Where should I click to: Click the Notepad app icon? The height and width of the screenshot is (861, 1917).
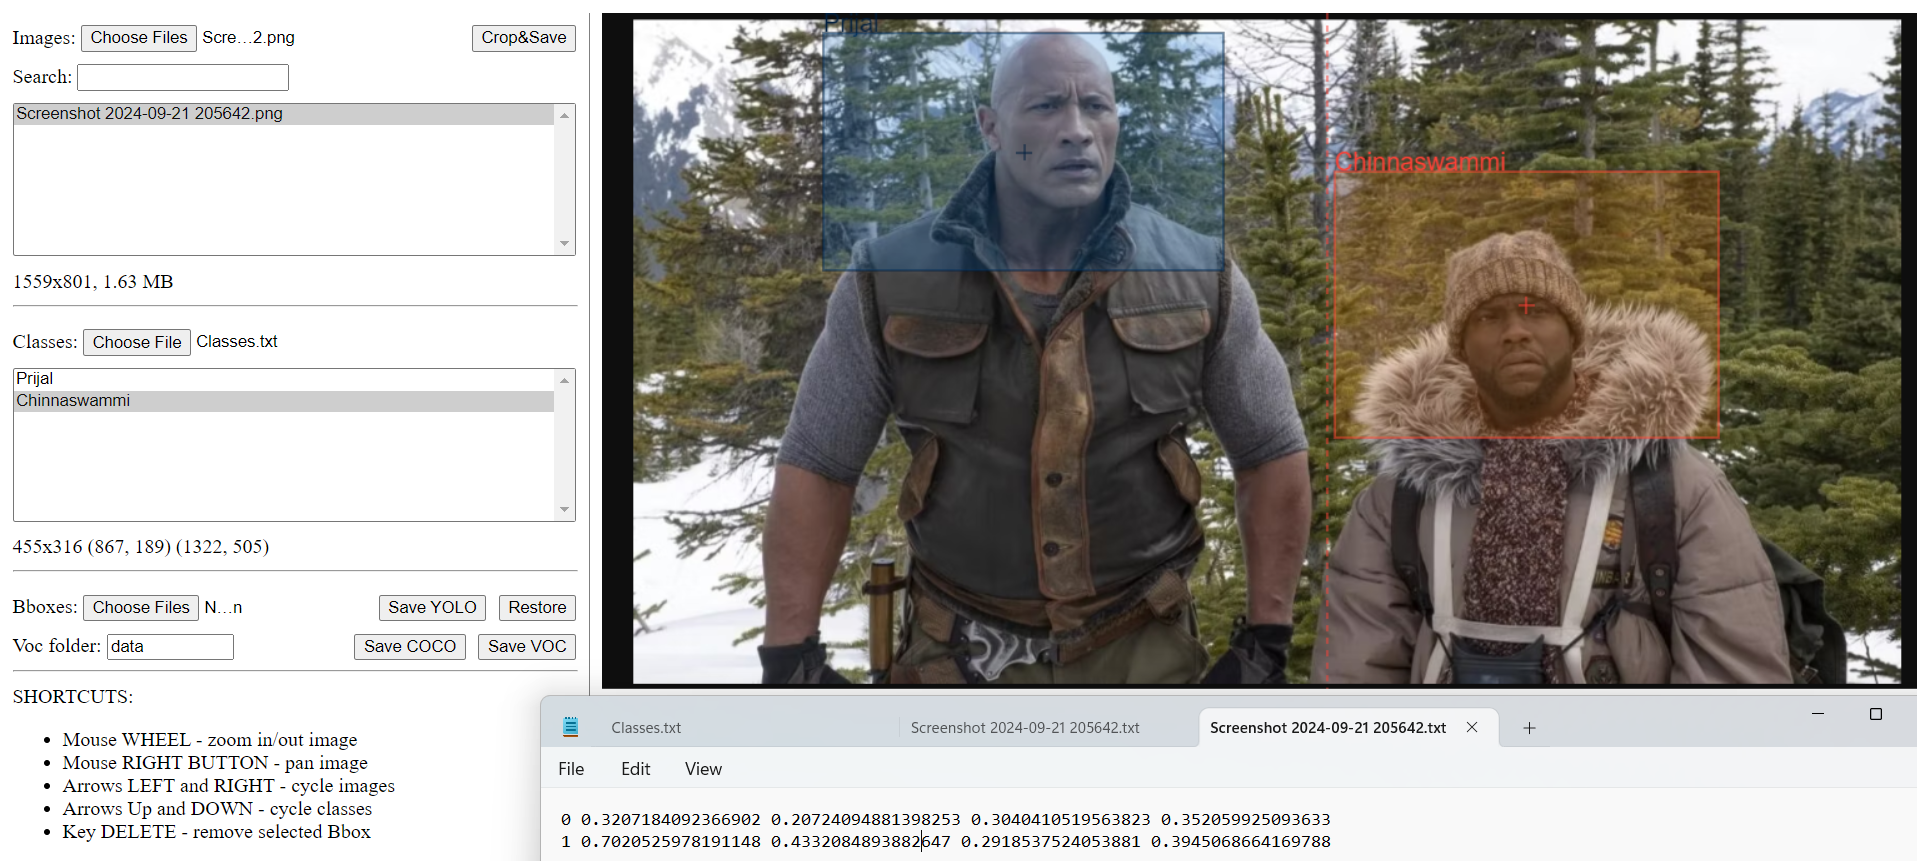click(x=570, y=727)
